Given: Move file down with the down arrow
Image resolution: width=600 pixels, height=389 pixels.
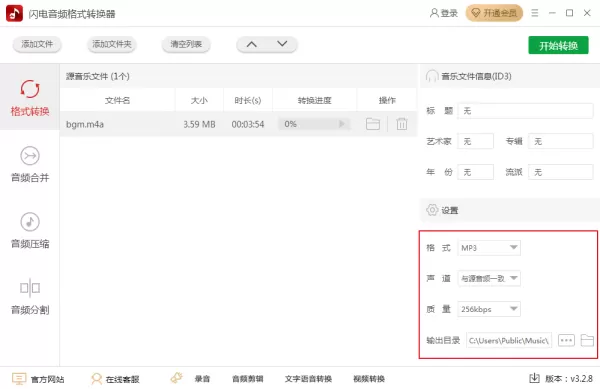Looking at the screenshot, I should tap(282, 44).
